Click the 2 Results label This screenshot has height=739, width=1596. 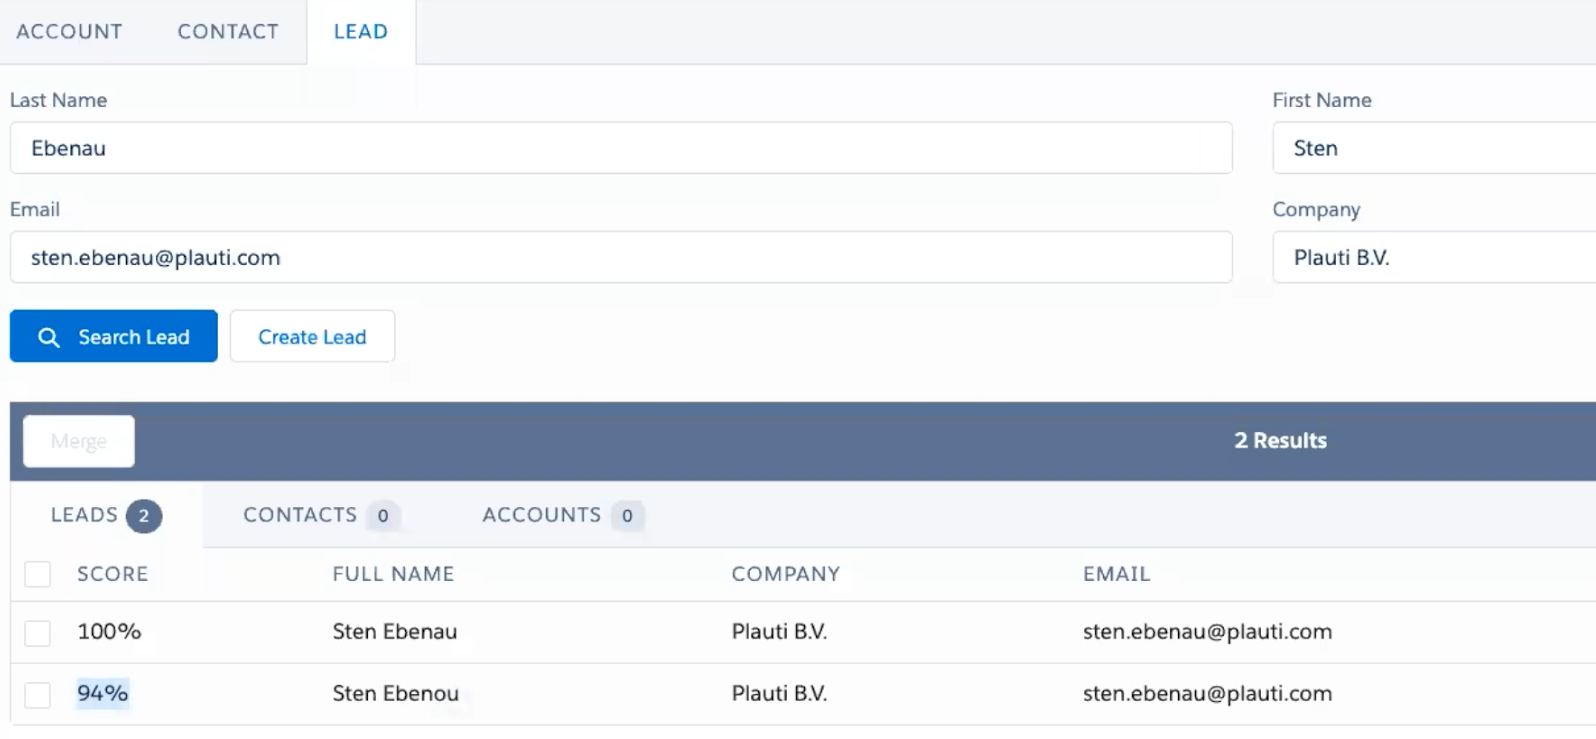pyautogui.click(x=1281, y=440)
